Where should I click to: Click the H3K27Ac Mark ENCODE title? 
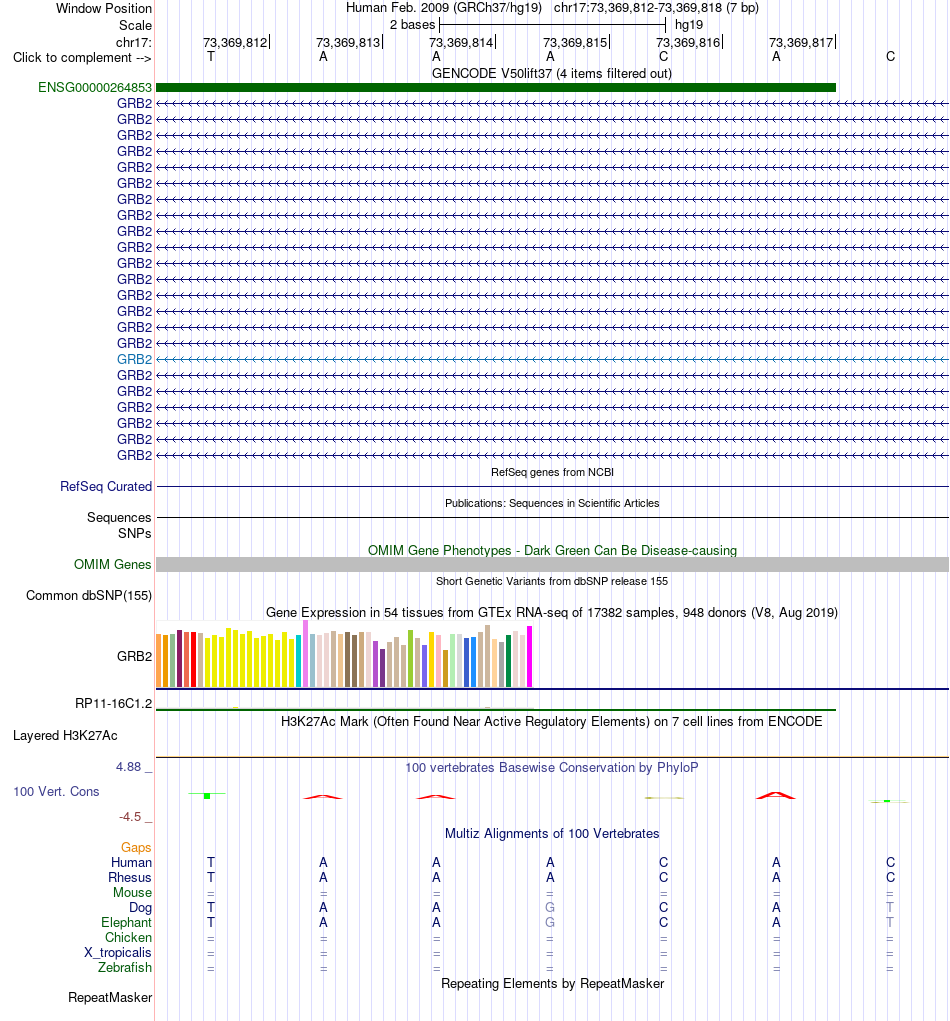click(x=552, y=721)
